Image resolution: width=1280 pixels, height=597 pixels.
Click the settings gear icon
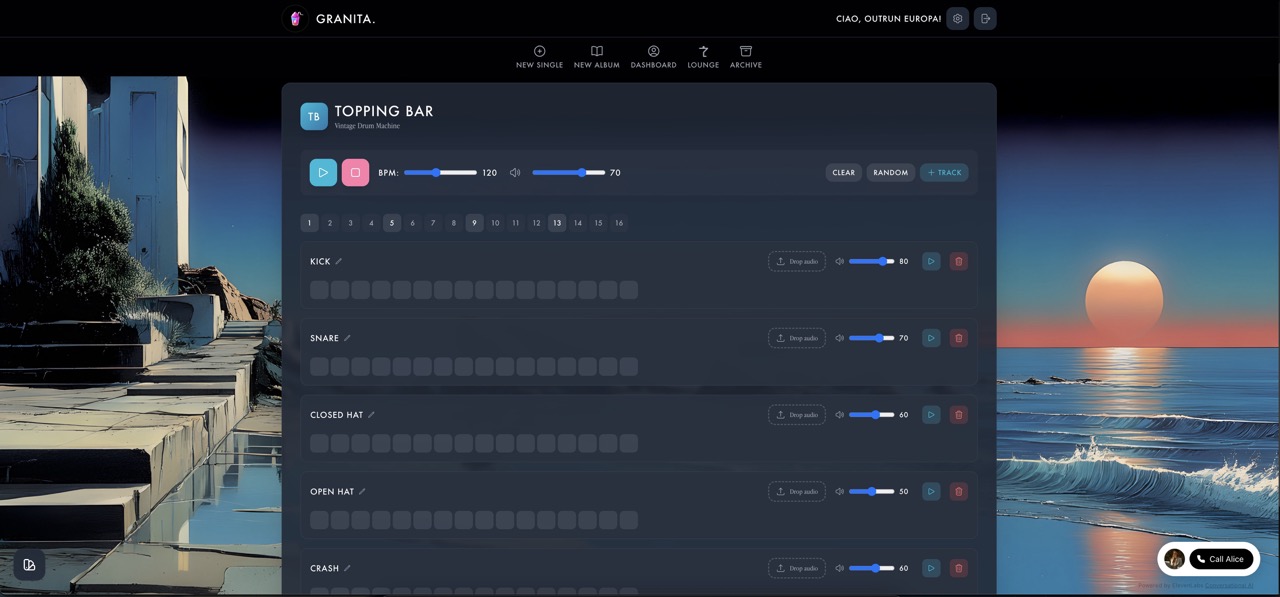pyautogui.click(x=958, y=18)
